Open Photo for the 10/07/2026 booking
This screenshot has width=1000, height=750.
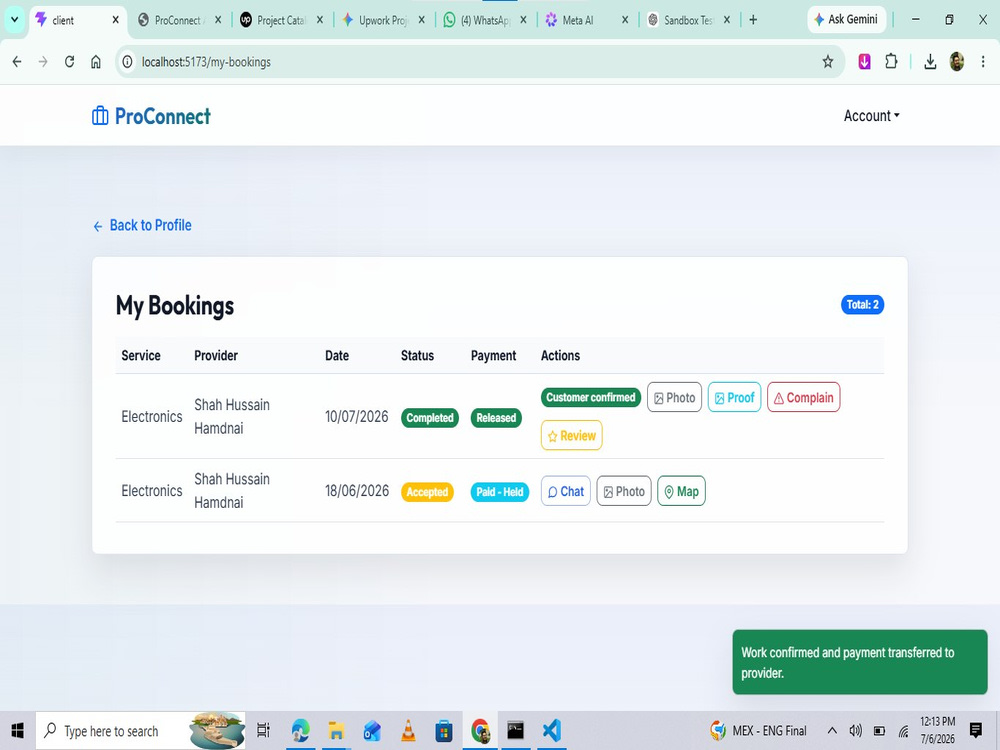click(674, 397)
